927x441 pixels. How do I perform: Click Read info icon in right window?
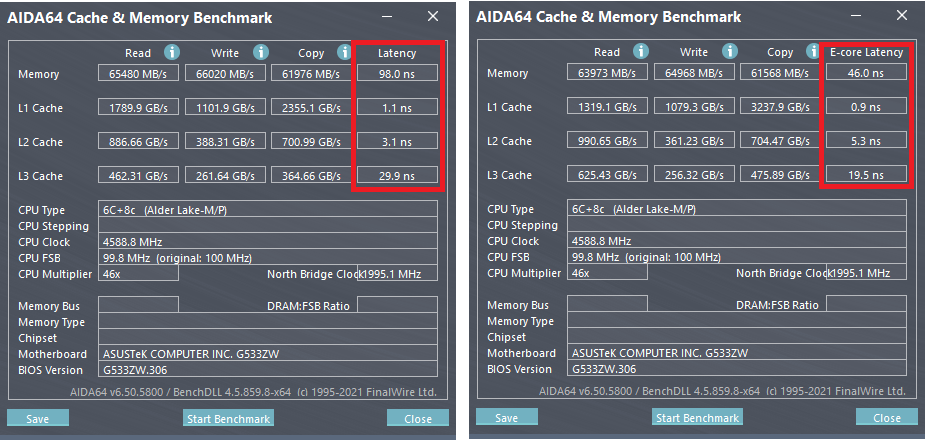click(640, 51)
